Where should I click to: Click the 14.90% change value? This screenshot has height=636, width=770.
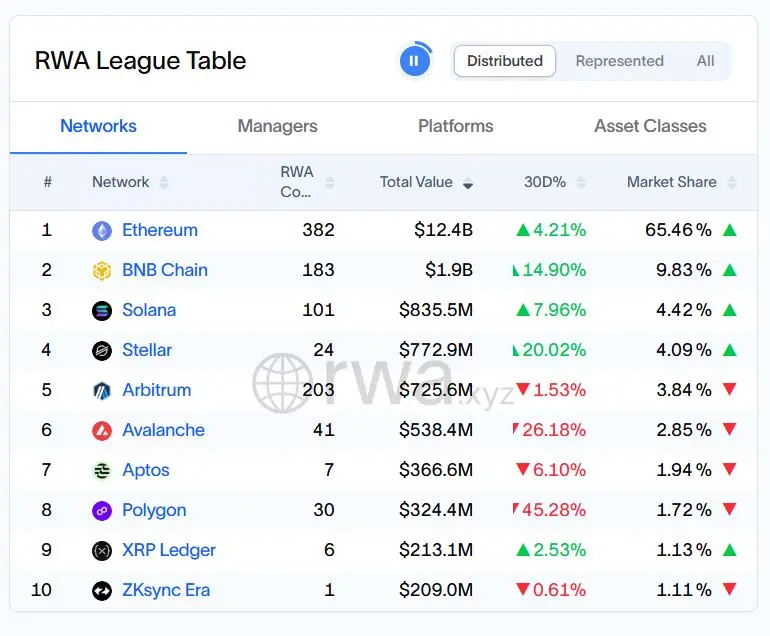coord(554,270)
